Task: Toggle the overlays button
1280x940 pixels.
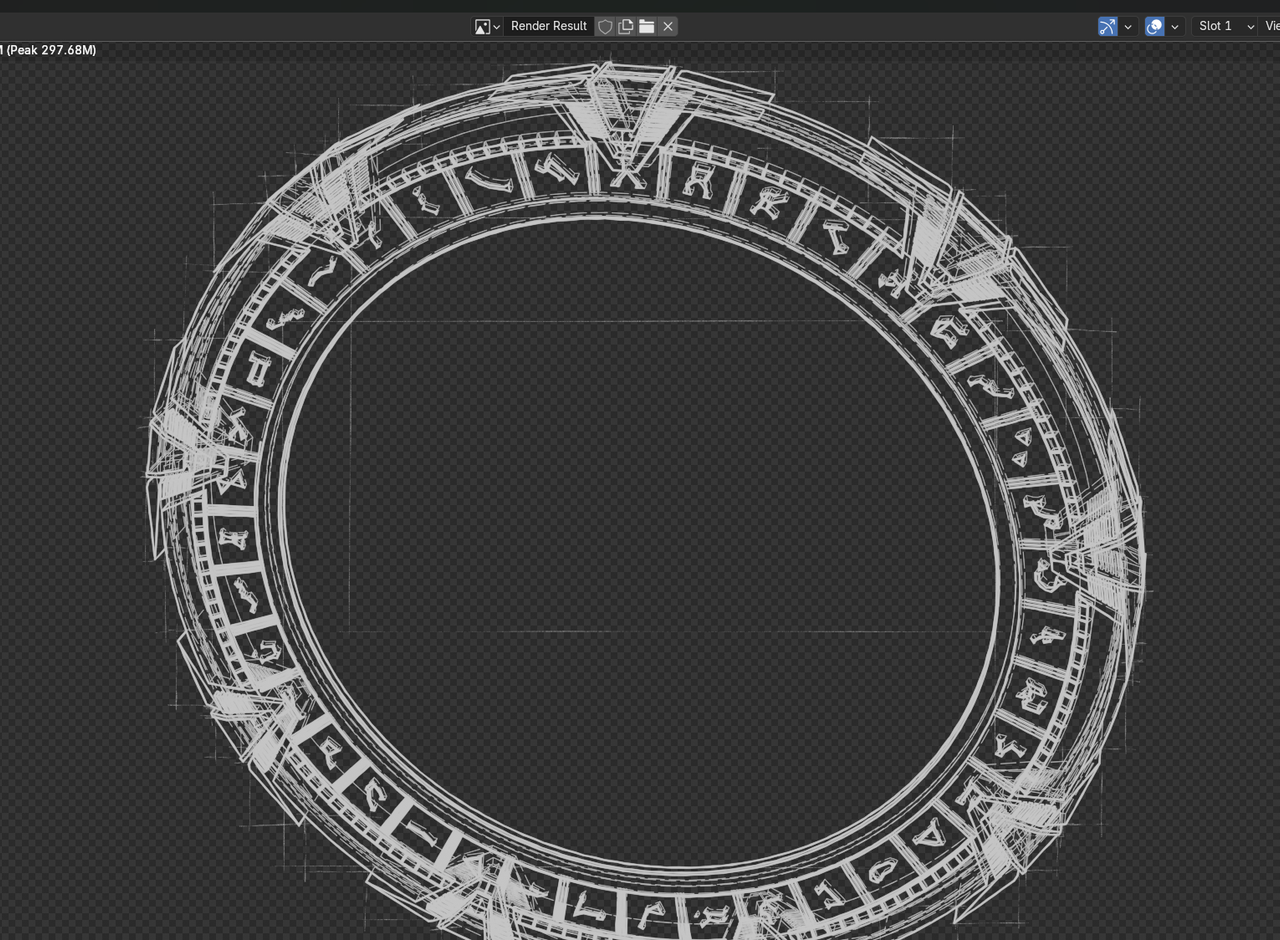Action: 1155,26
